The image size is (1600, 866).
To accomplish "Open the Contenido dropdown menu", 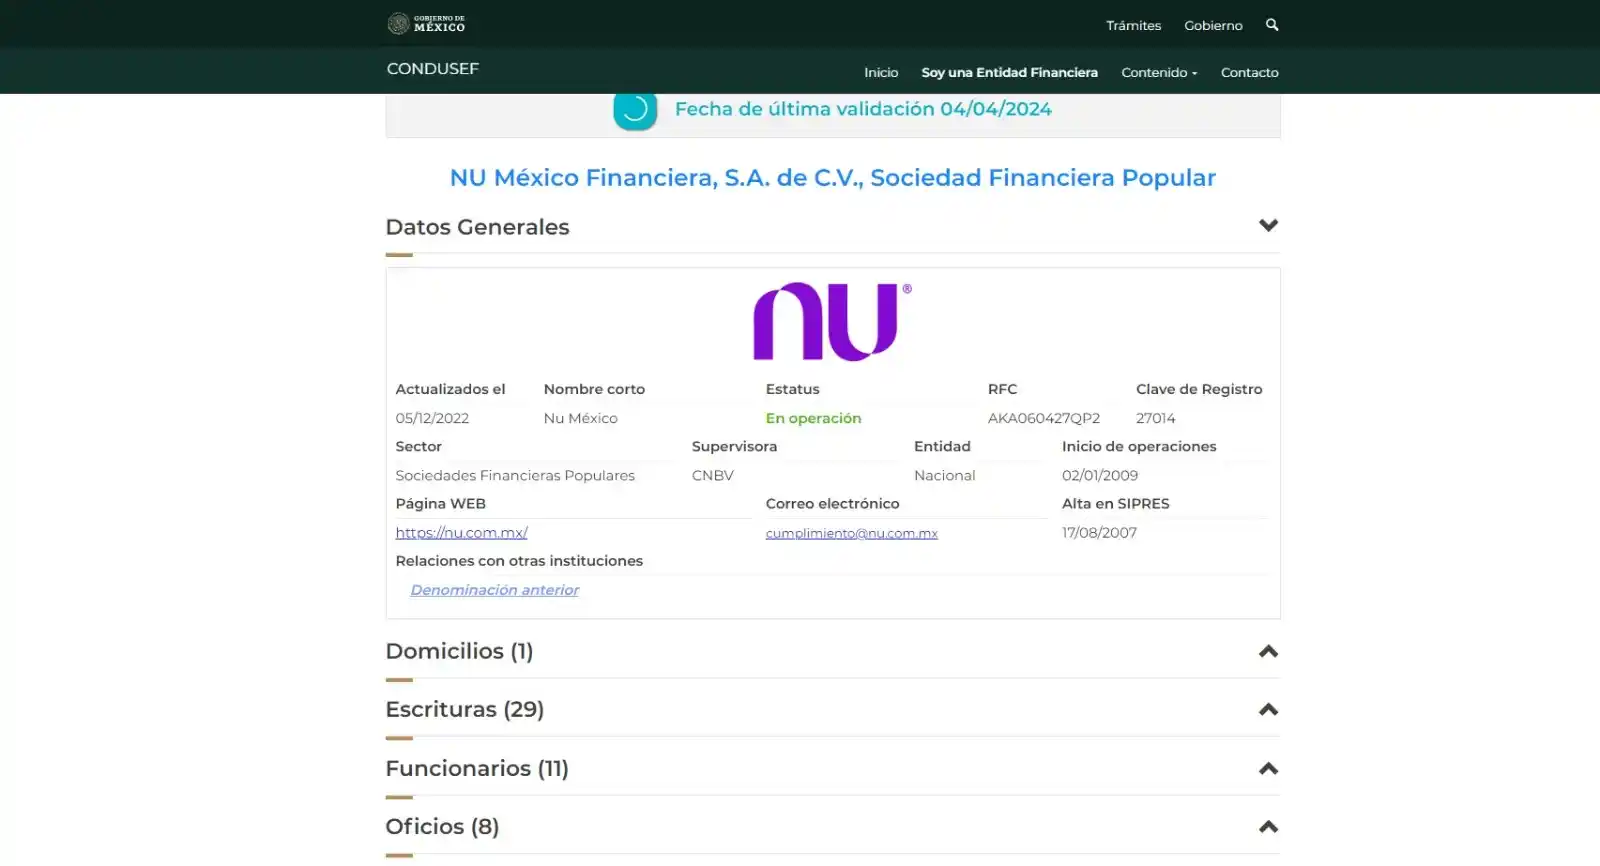I will (x=1158, y=72).
